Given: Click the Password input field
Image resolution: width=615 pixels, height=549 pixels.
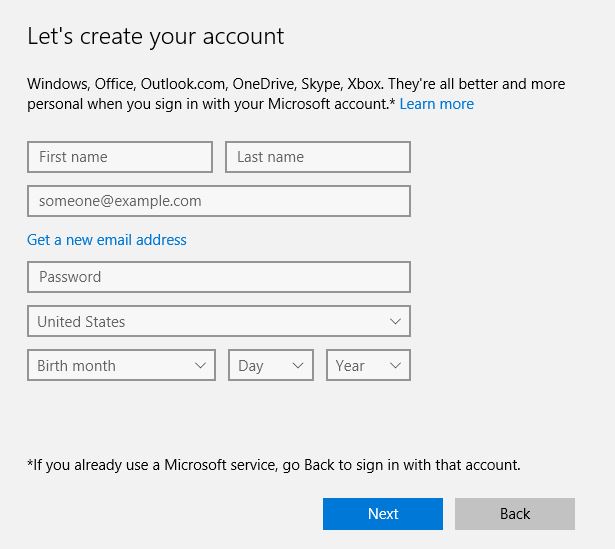Looking at the screenshot, I should pyautogui.click(x=219, y=277).
